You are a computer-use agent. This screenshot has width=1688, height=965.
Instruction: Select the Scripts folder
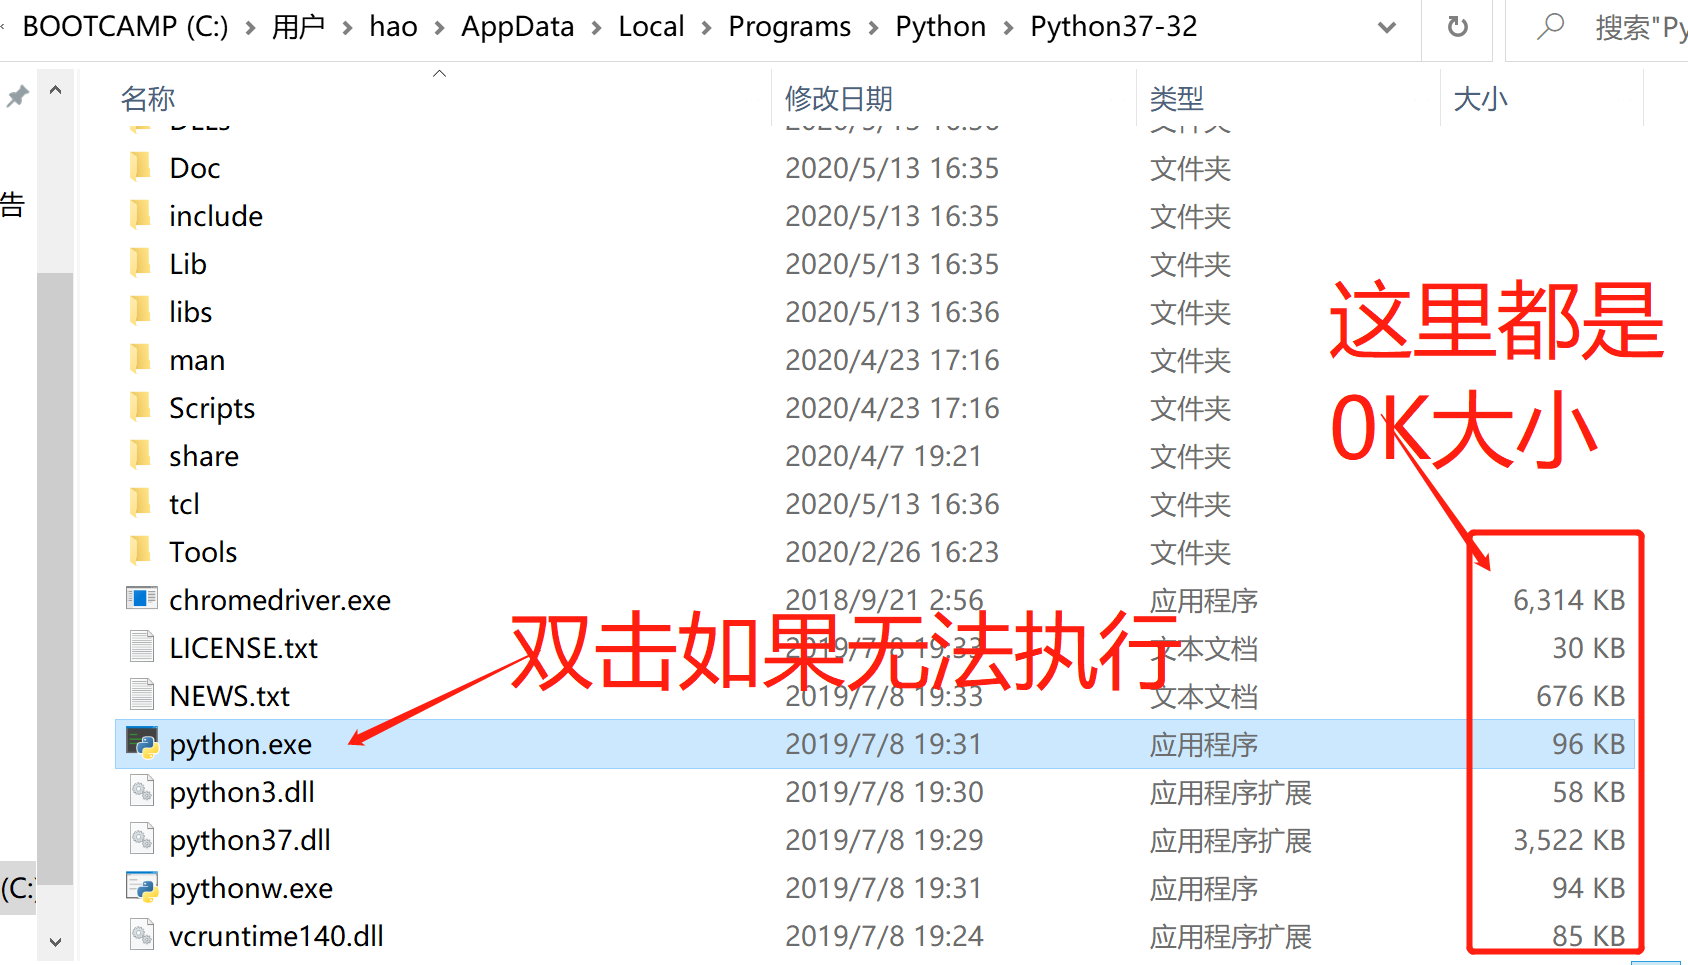point(211,407)
